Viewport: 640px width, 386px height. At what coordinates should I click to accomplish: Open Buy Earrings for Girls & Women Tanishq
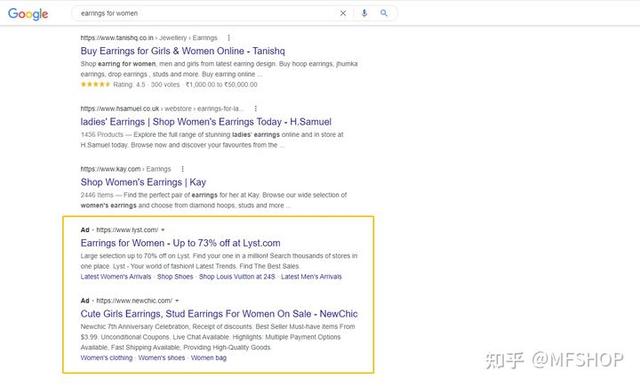[183, 51]
